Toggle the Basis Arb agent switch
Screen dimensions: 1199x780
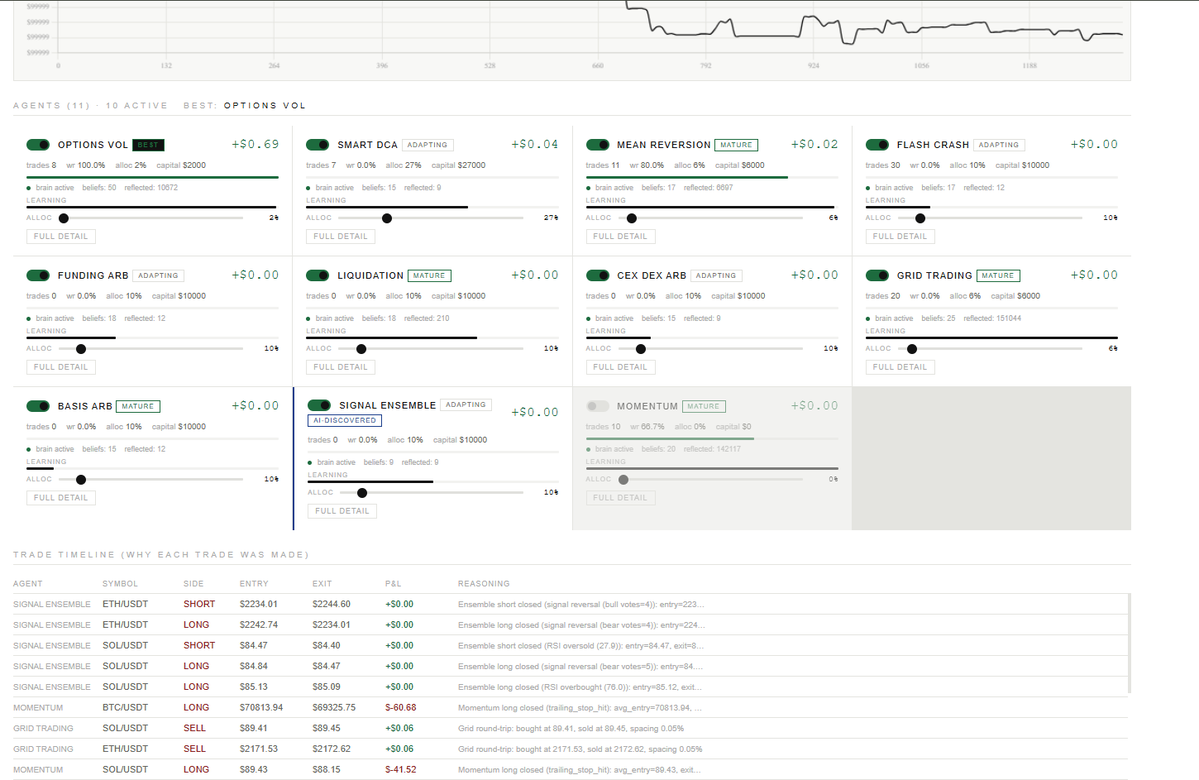coord(37,406)
